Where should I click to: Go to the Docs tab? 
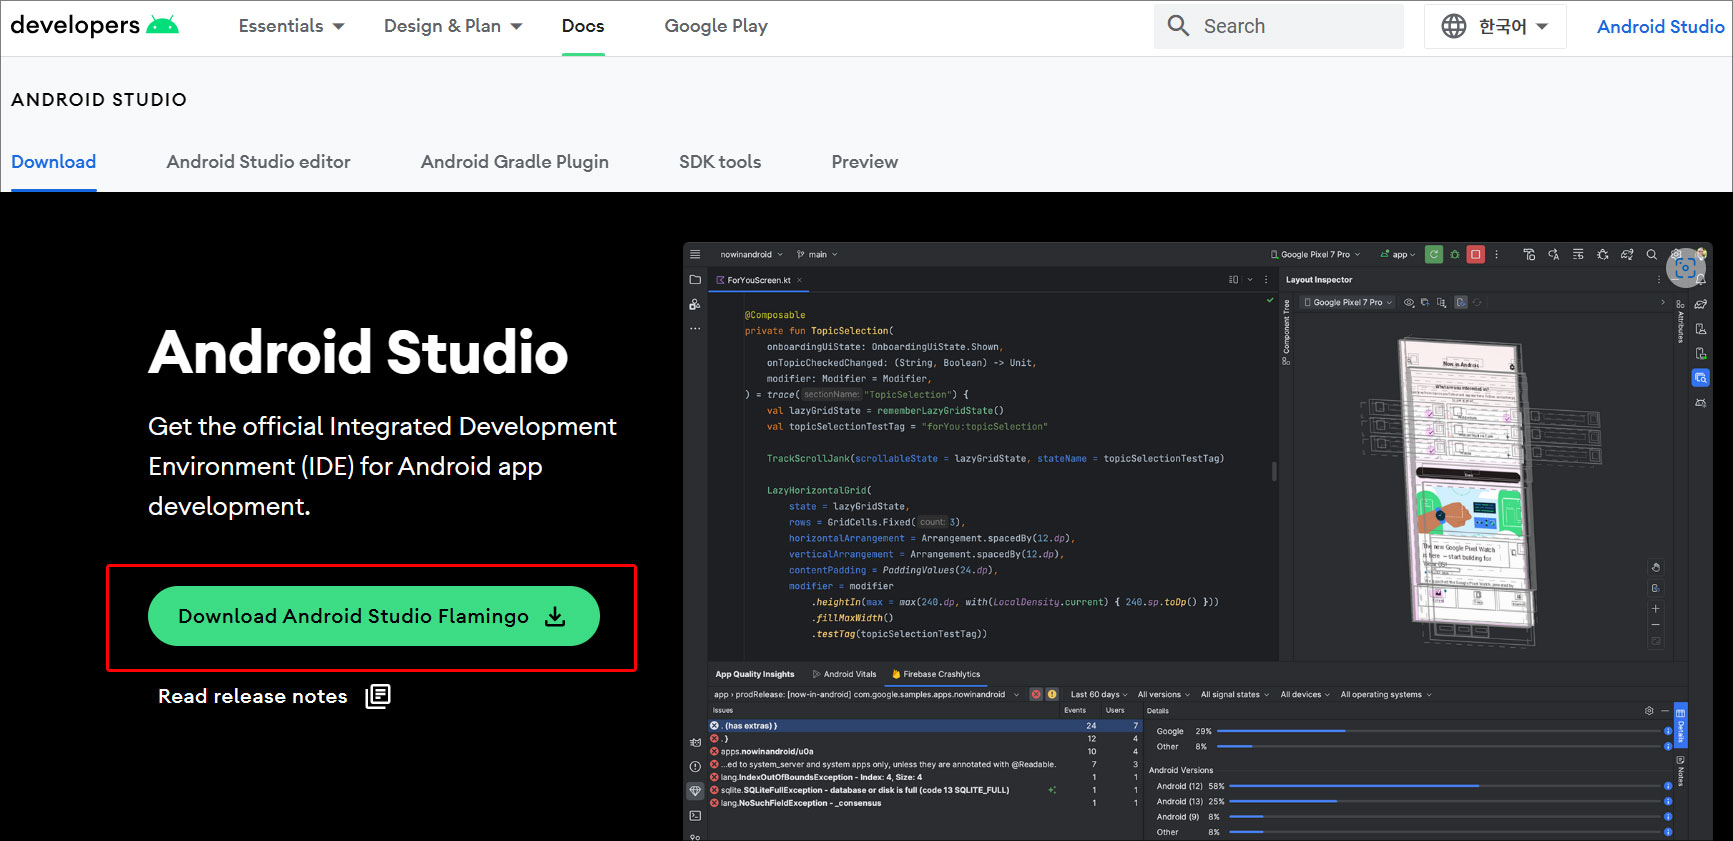pos(583,26)
